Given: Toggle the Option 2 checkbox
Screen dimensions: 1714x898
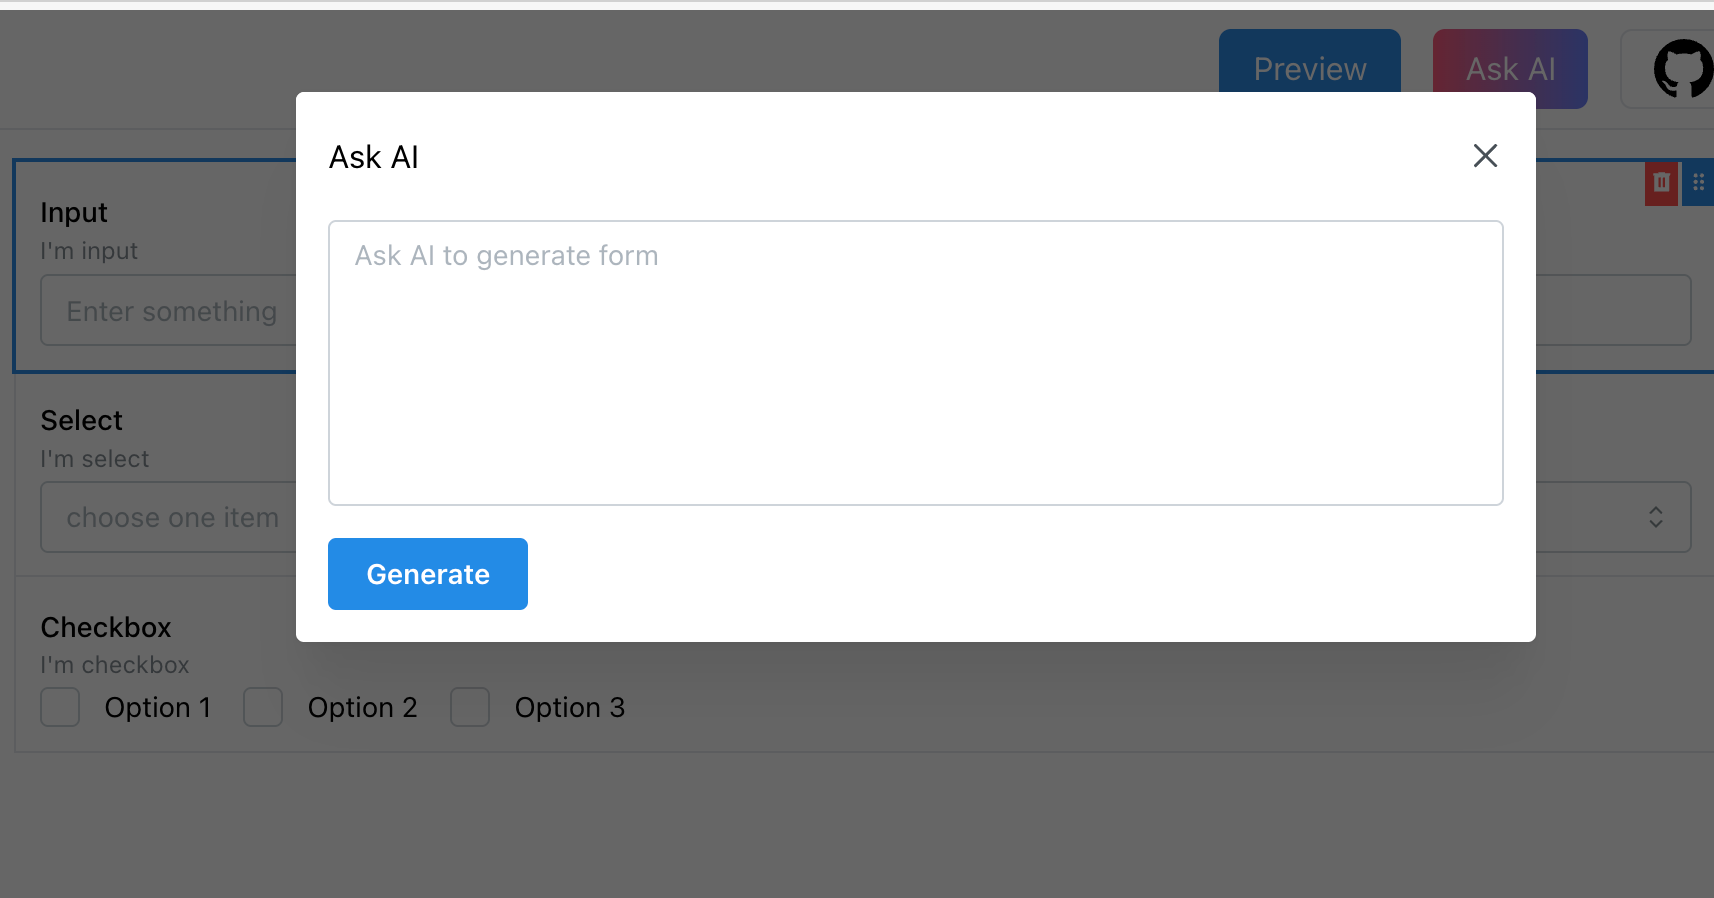Looking at the screenshot, I should click(x=263, y=707).
